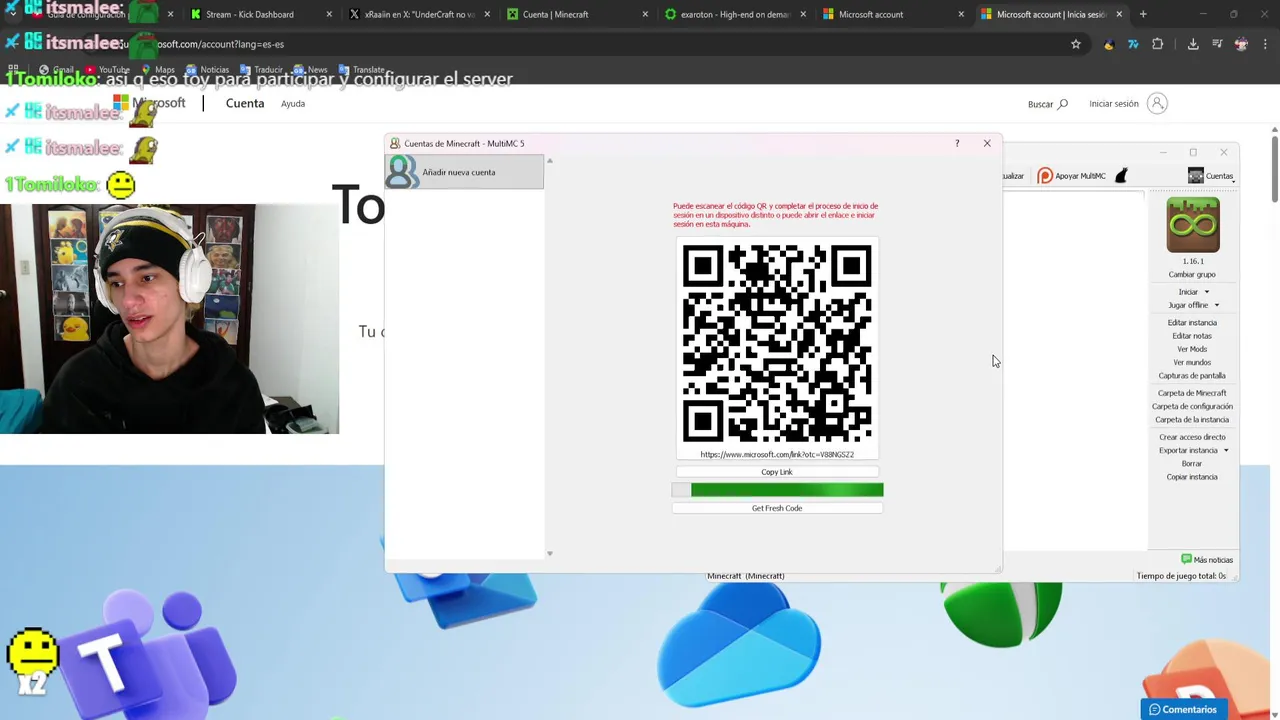Open the browser downloads icon
This screenshot has height=720, width=1280.
click(1193, 44)
